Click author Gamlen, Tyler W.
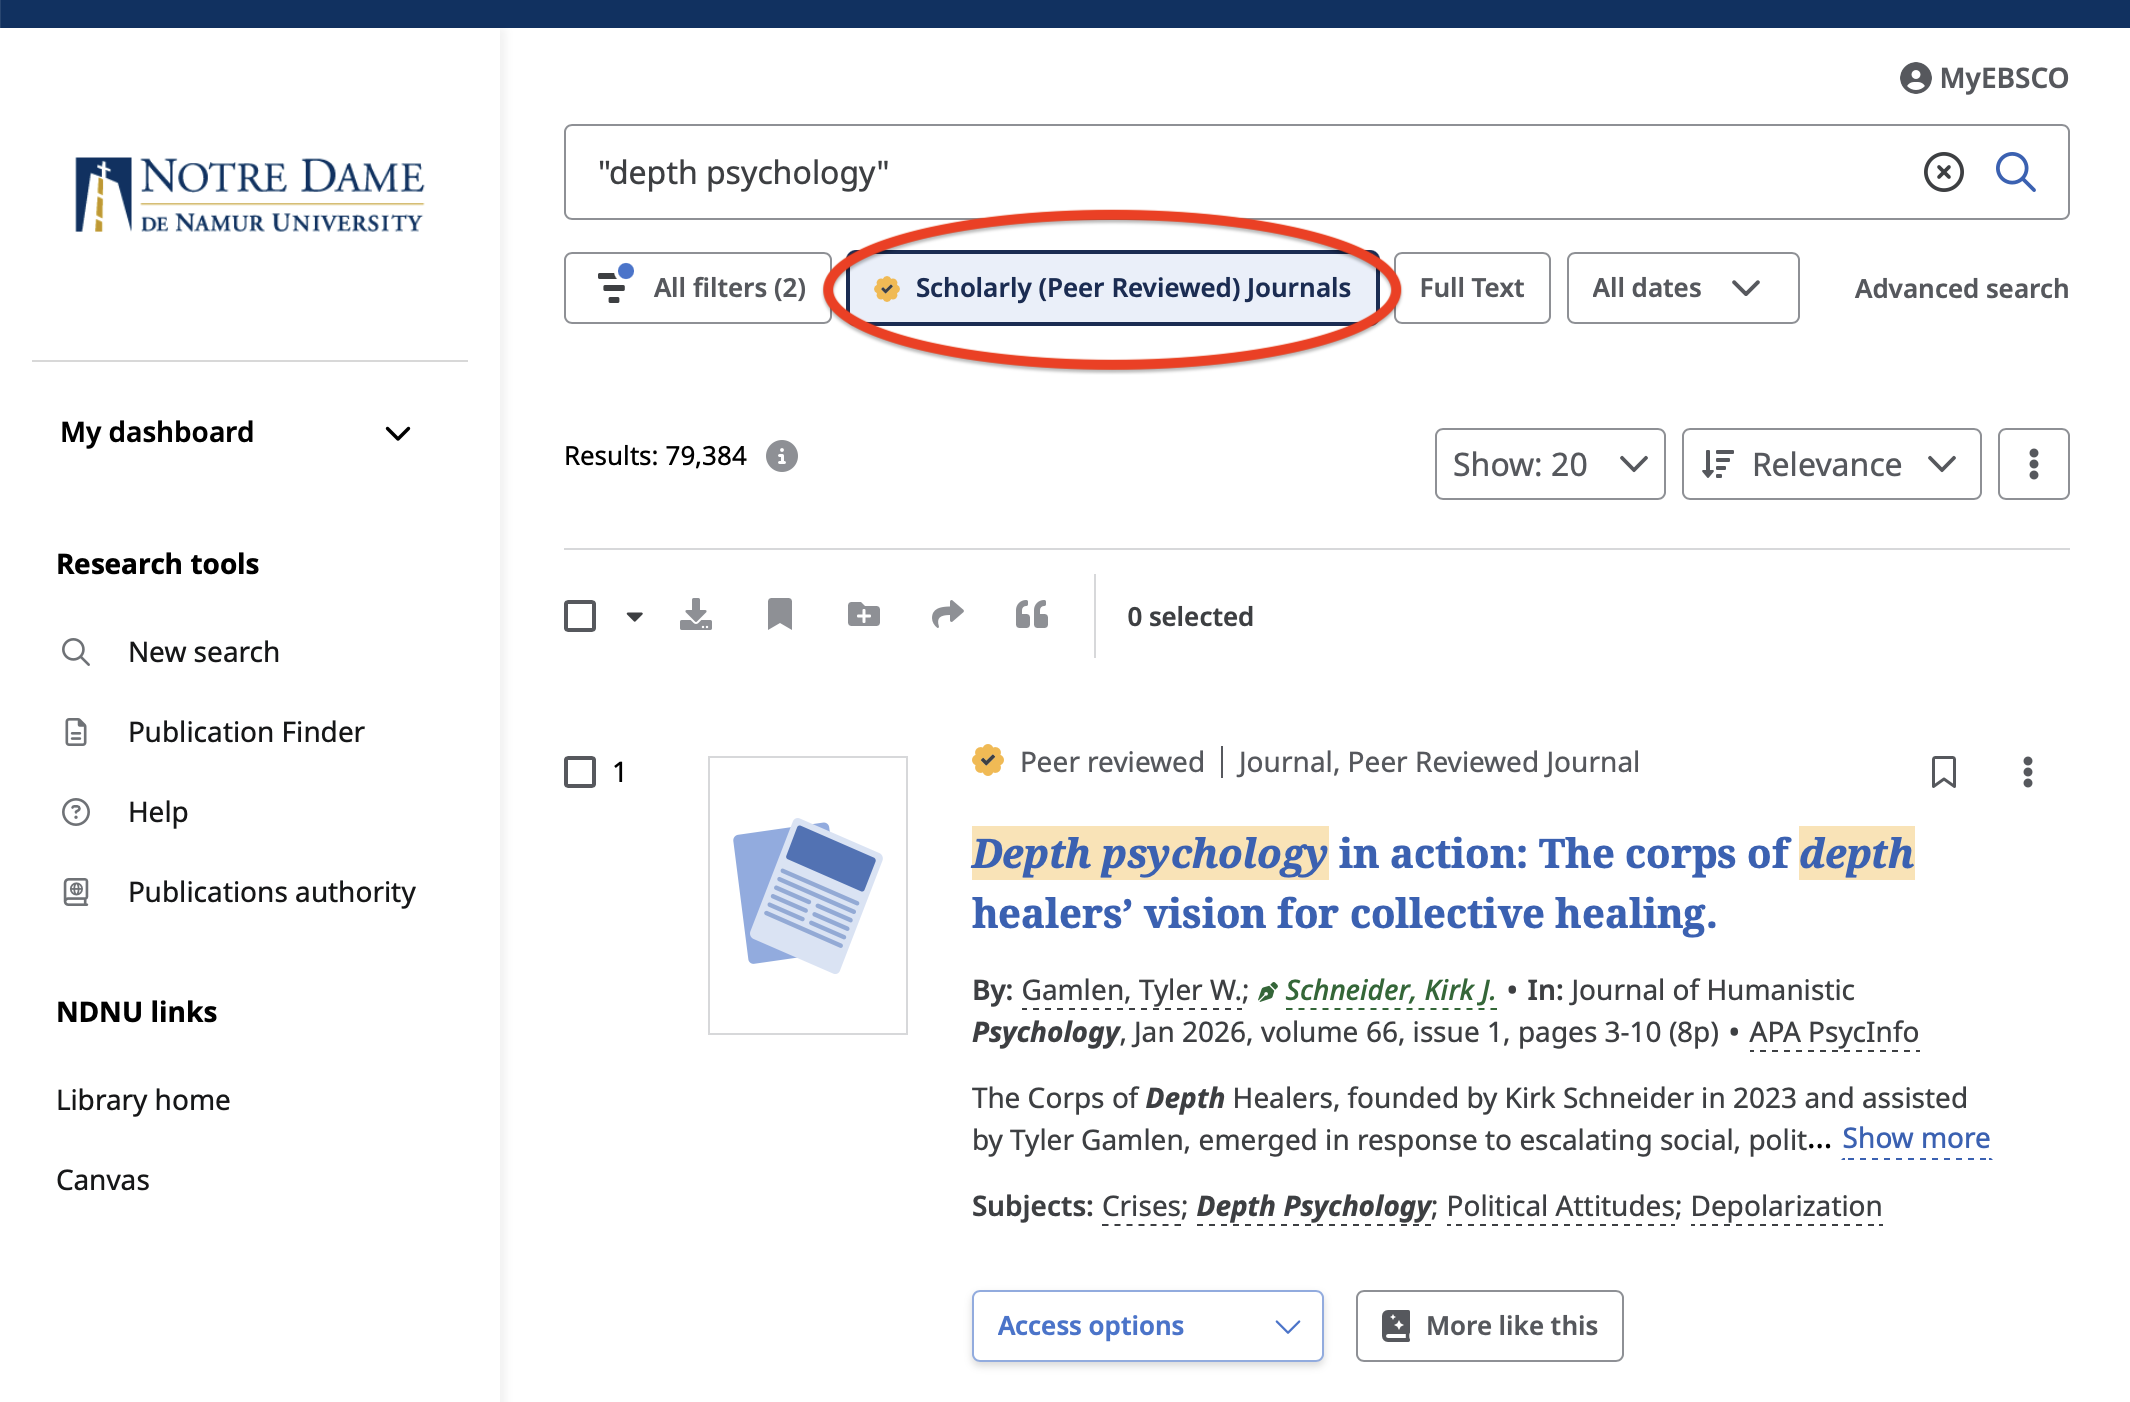This screenshot has width=2130, height=1402. click(1131, 990)
